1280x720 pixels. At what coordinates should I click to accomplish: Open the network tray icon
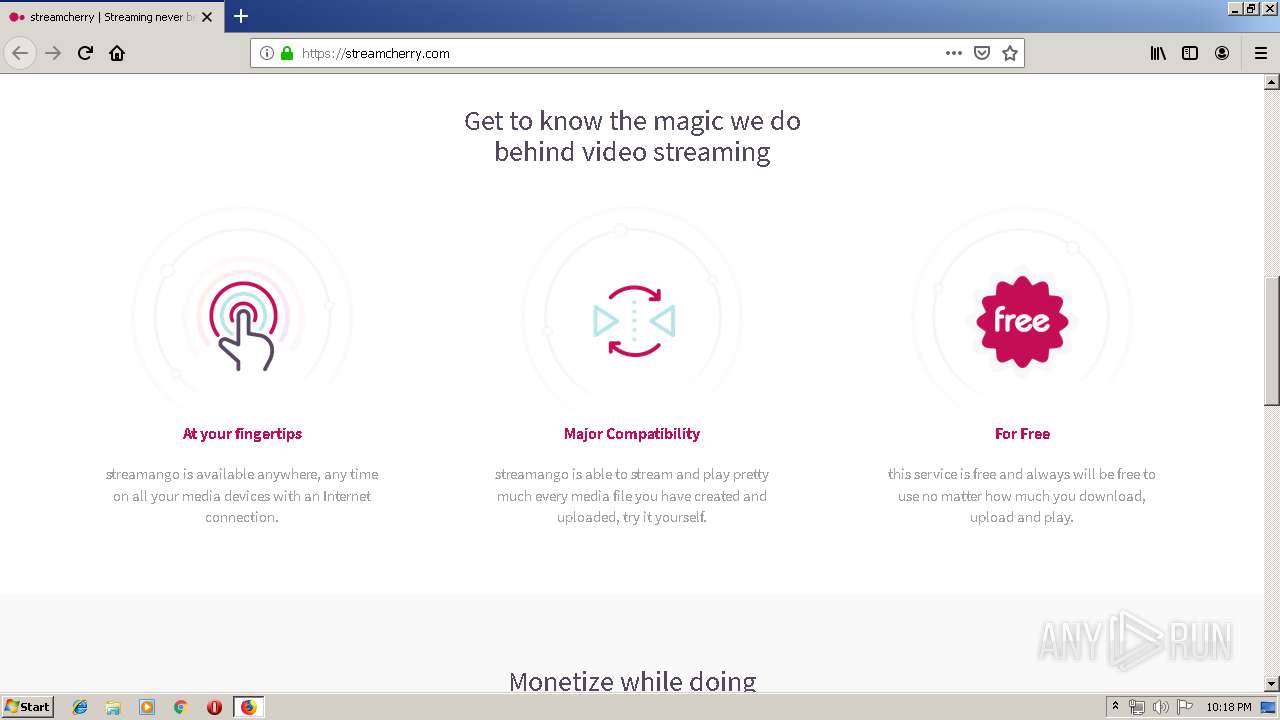pos(1137,707)
